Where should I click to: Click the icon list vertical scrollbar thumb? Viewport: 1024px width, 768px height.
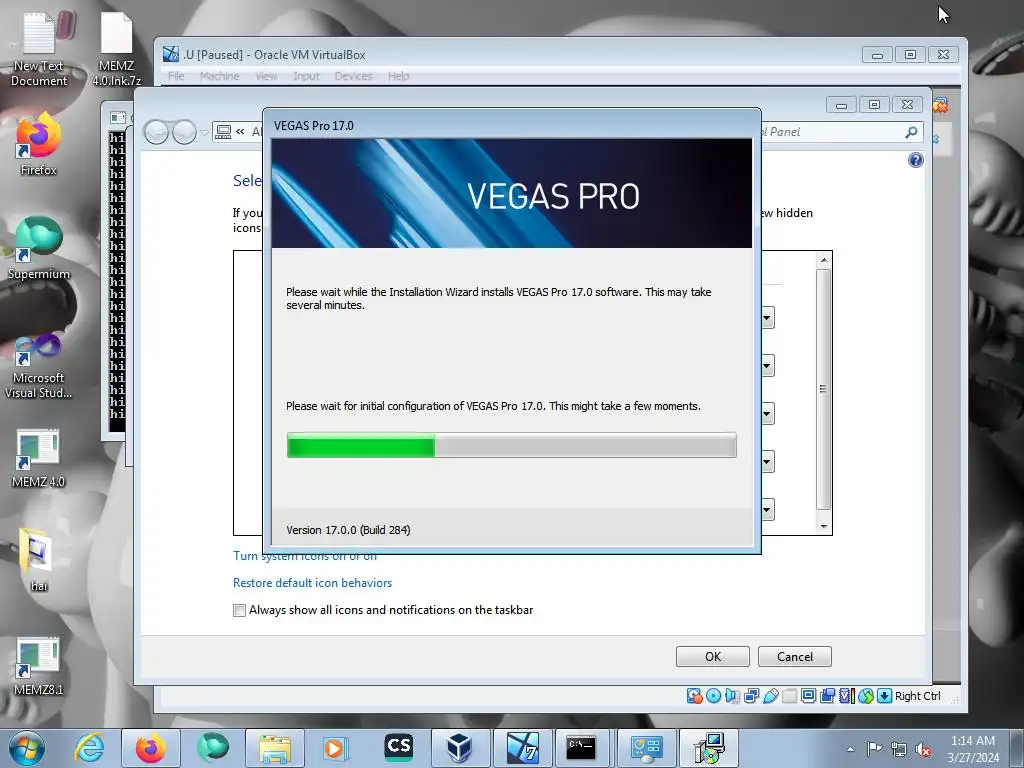click(x=824, y=389)
